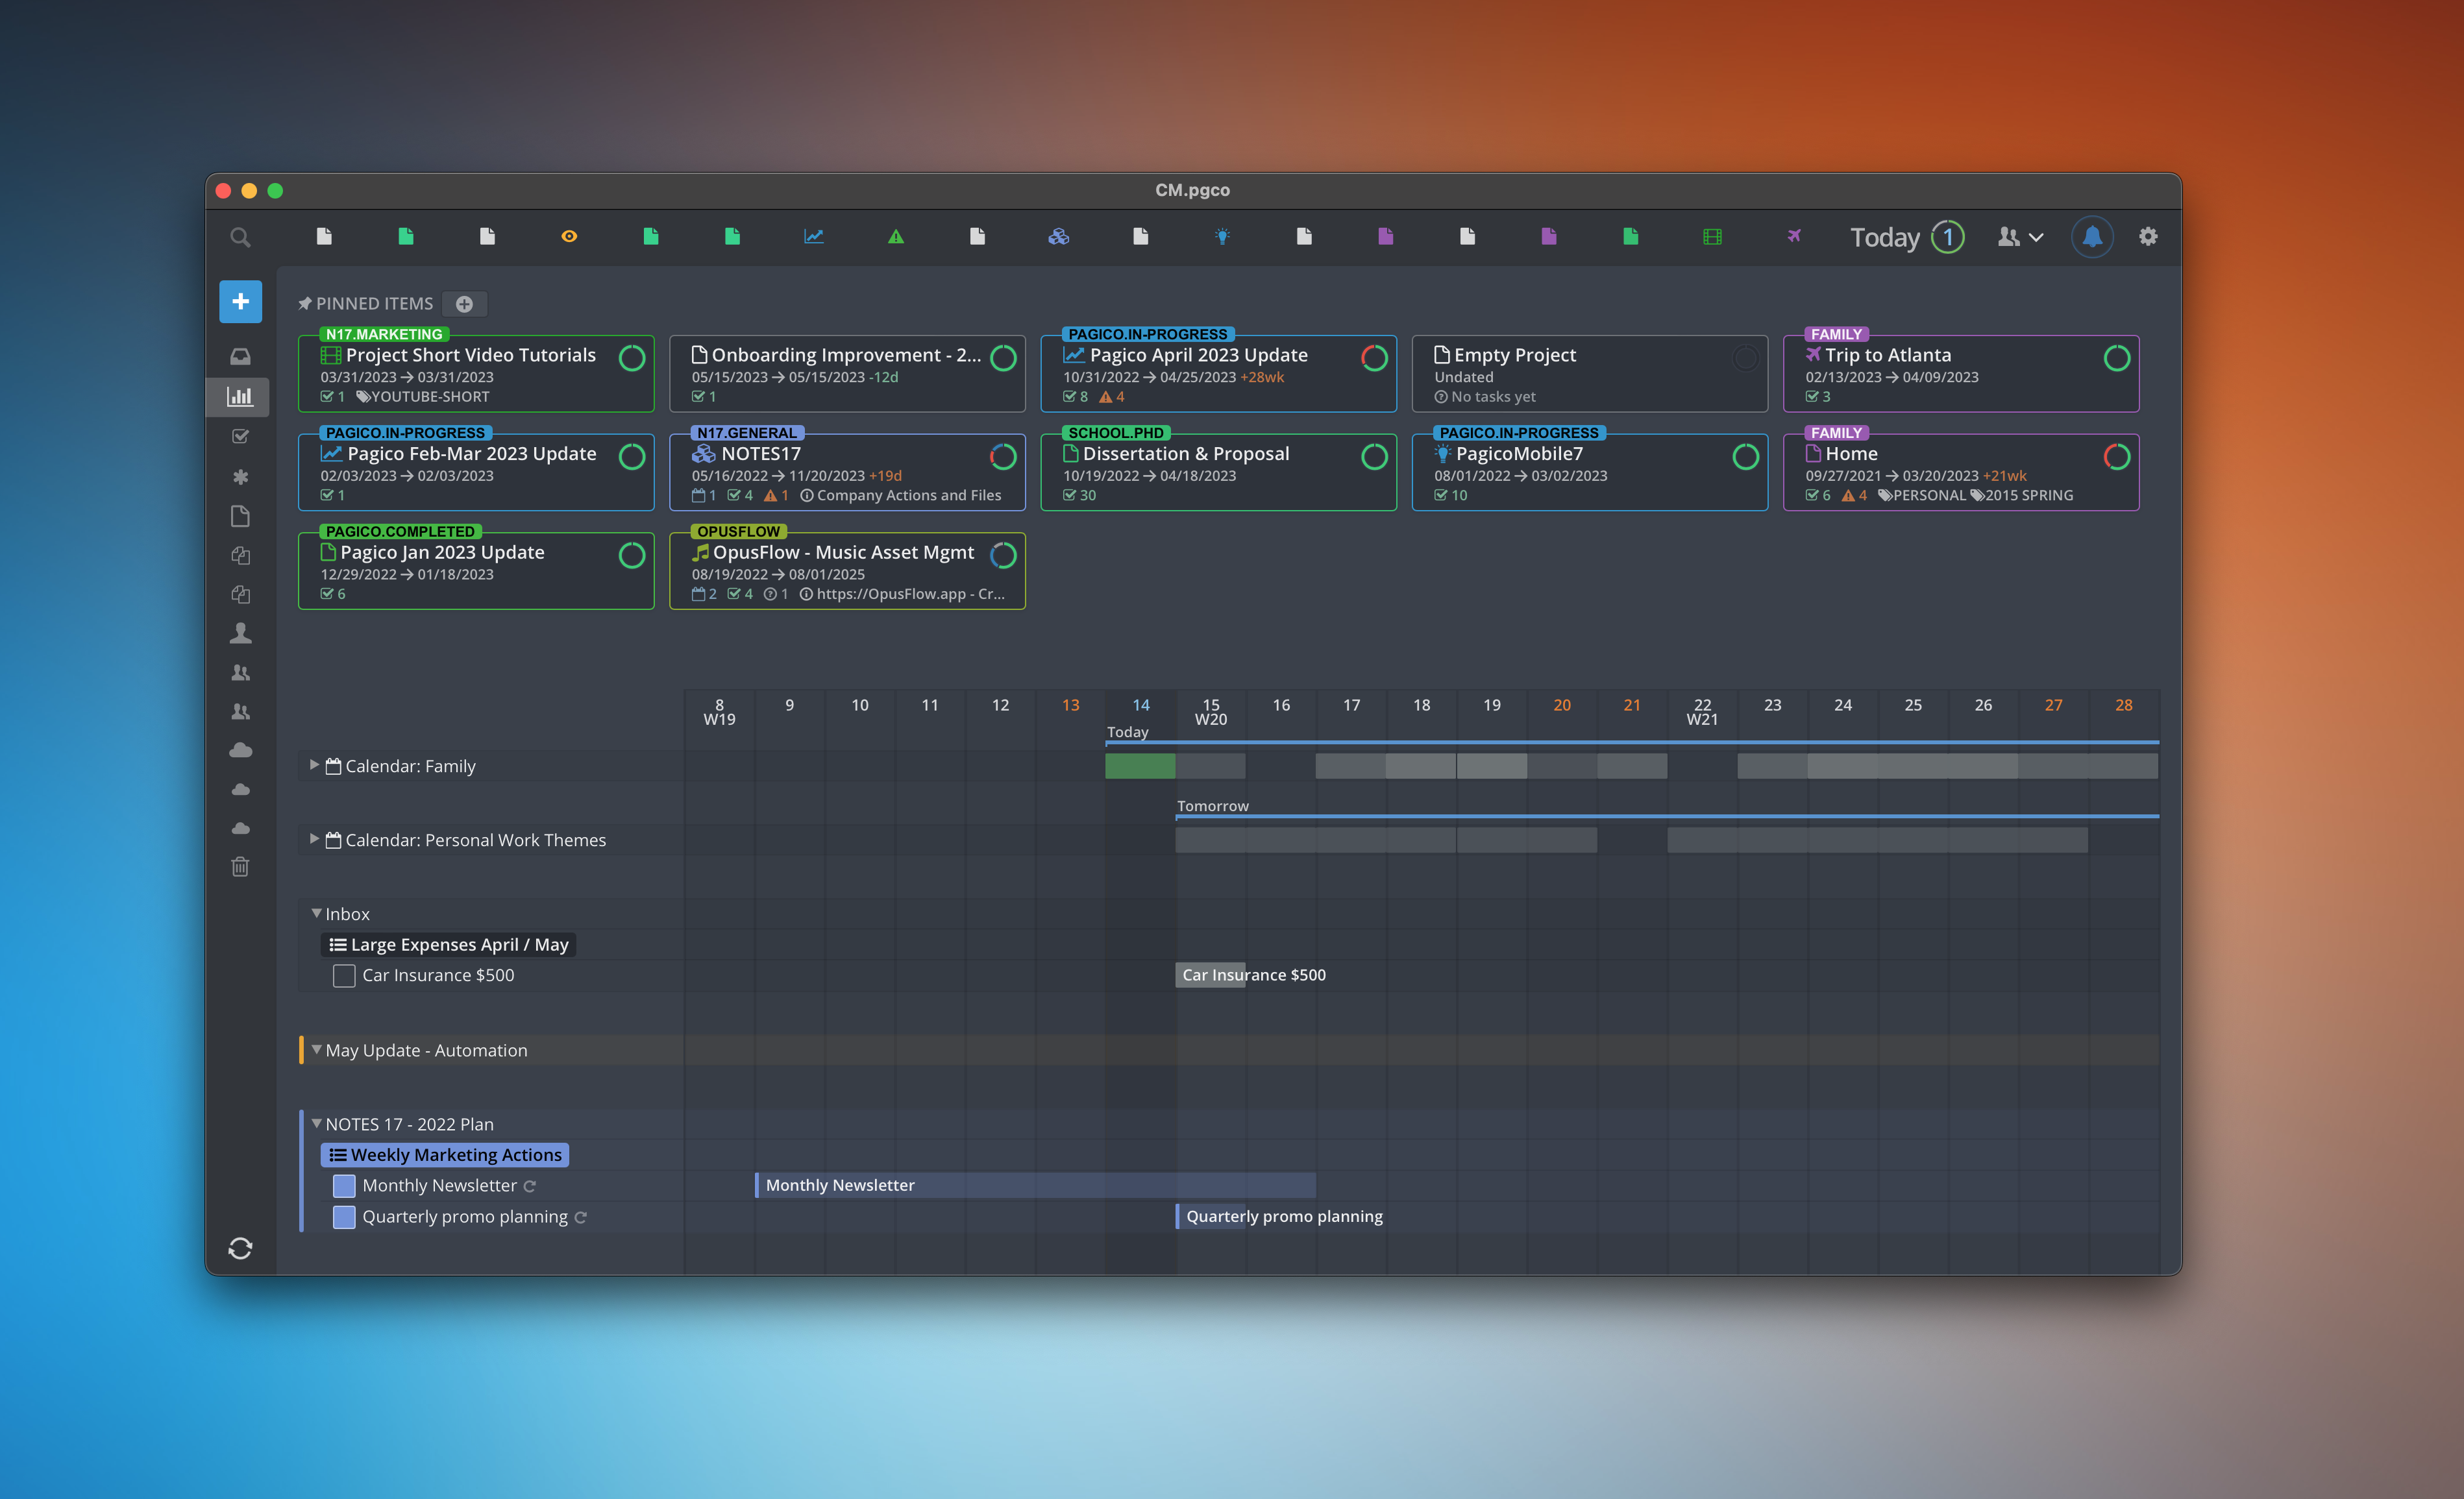
Task: Open the PagicoMobile7 project card
Action: click(1589, 472)
